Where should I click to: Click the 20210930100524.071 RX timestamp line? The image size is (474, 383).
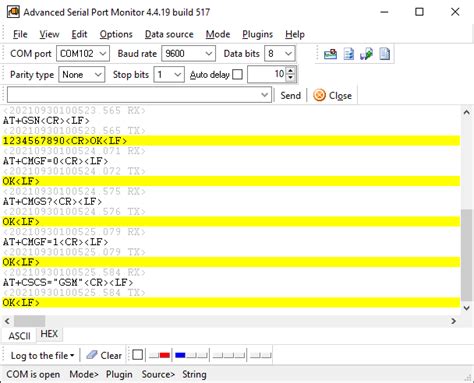(74, 151)
